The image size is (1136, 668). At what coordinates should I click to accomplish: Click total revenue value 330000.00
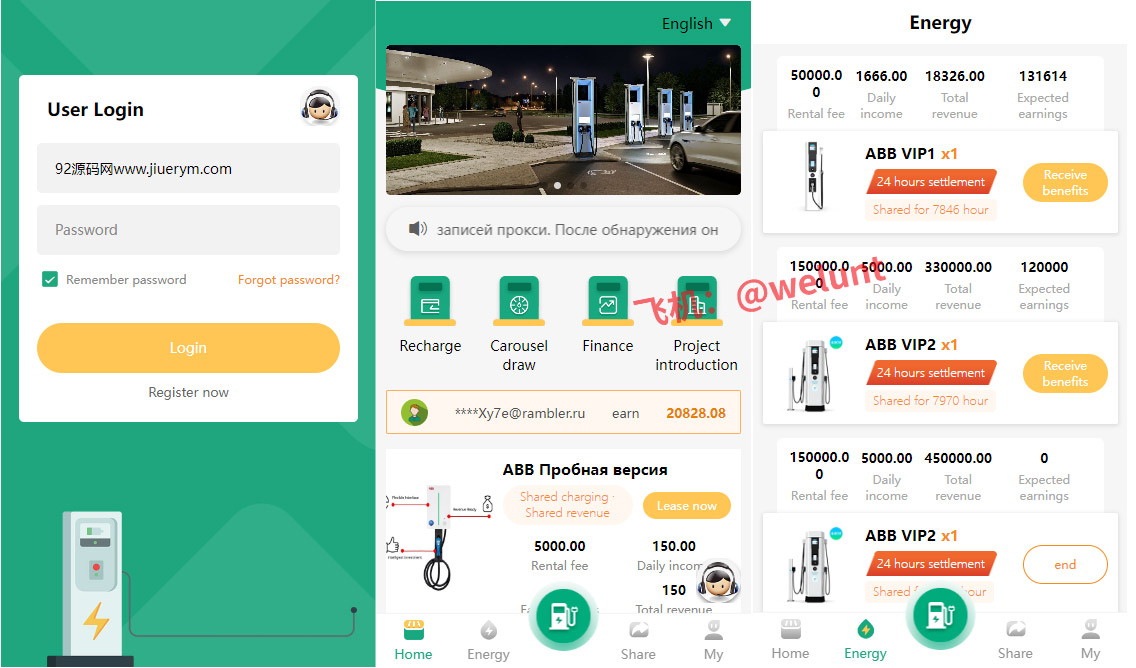tap(958, 267)
